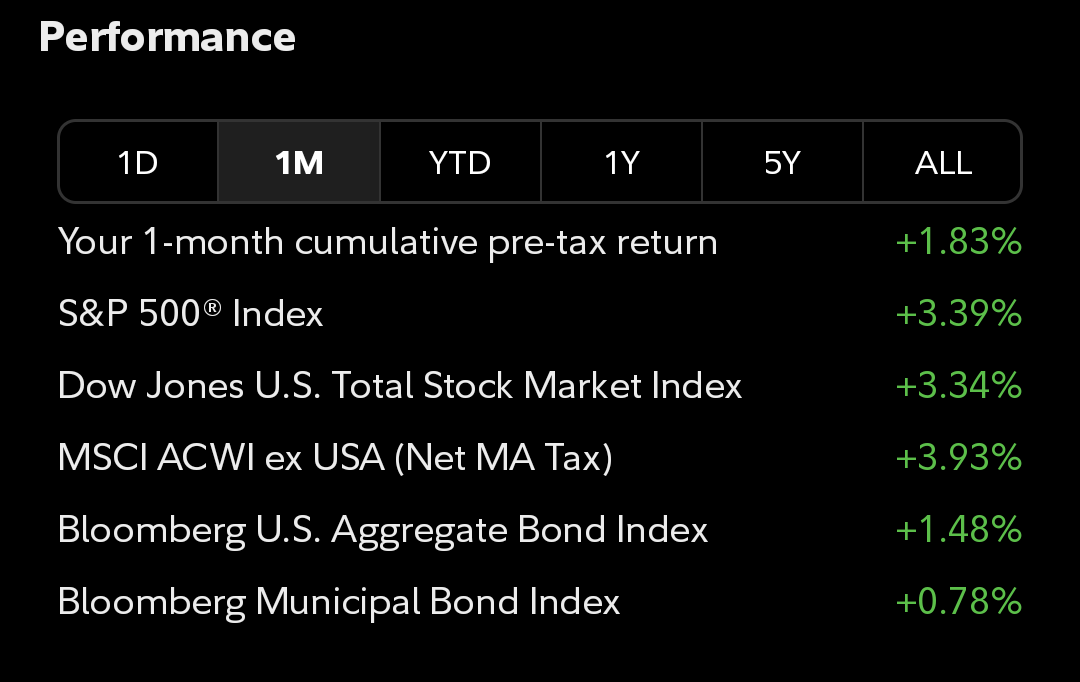The width and height of the screenshot is (1080, 682).
Task: Select Bloomberg Municipal Bond Index row
Action: (x=540, y=601)
